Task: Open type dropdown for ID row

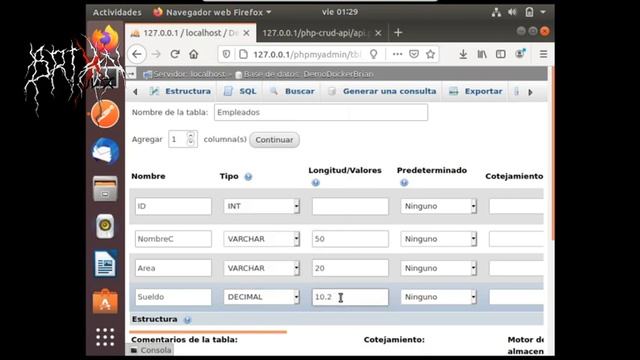Action: pos(262,206)
